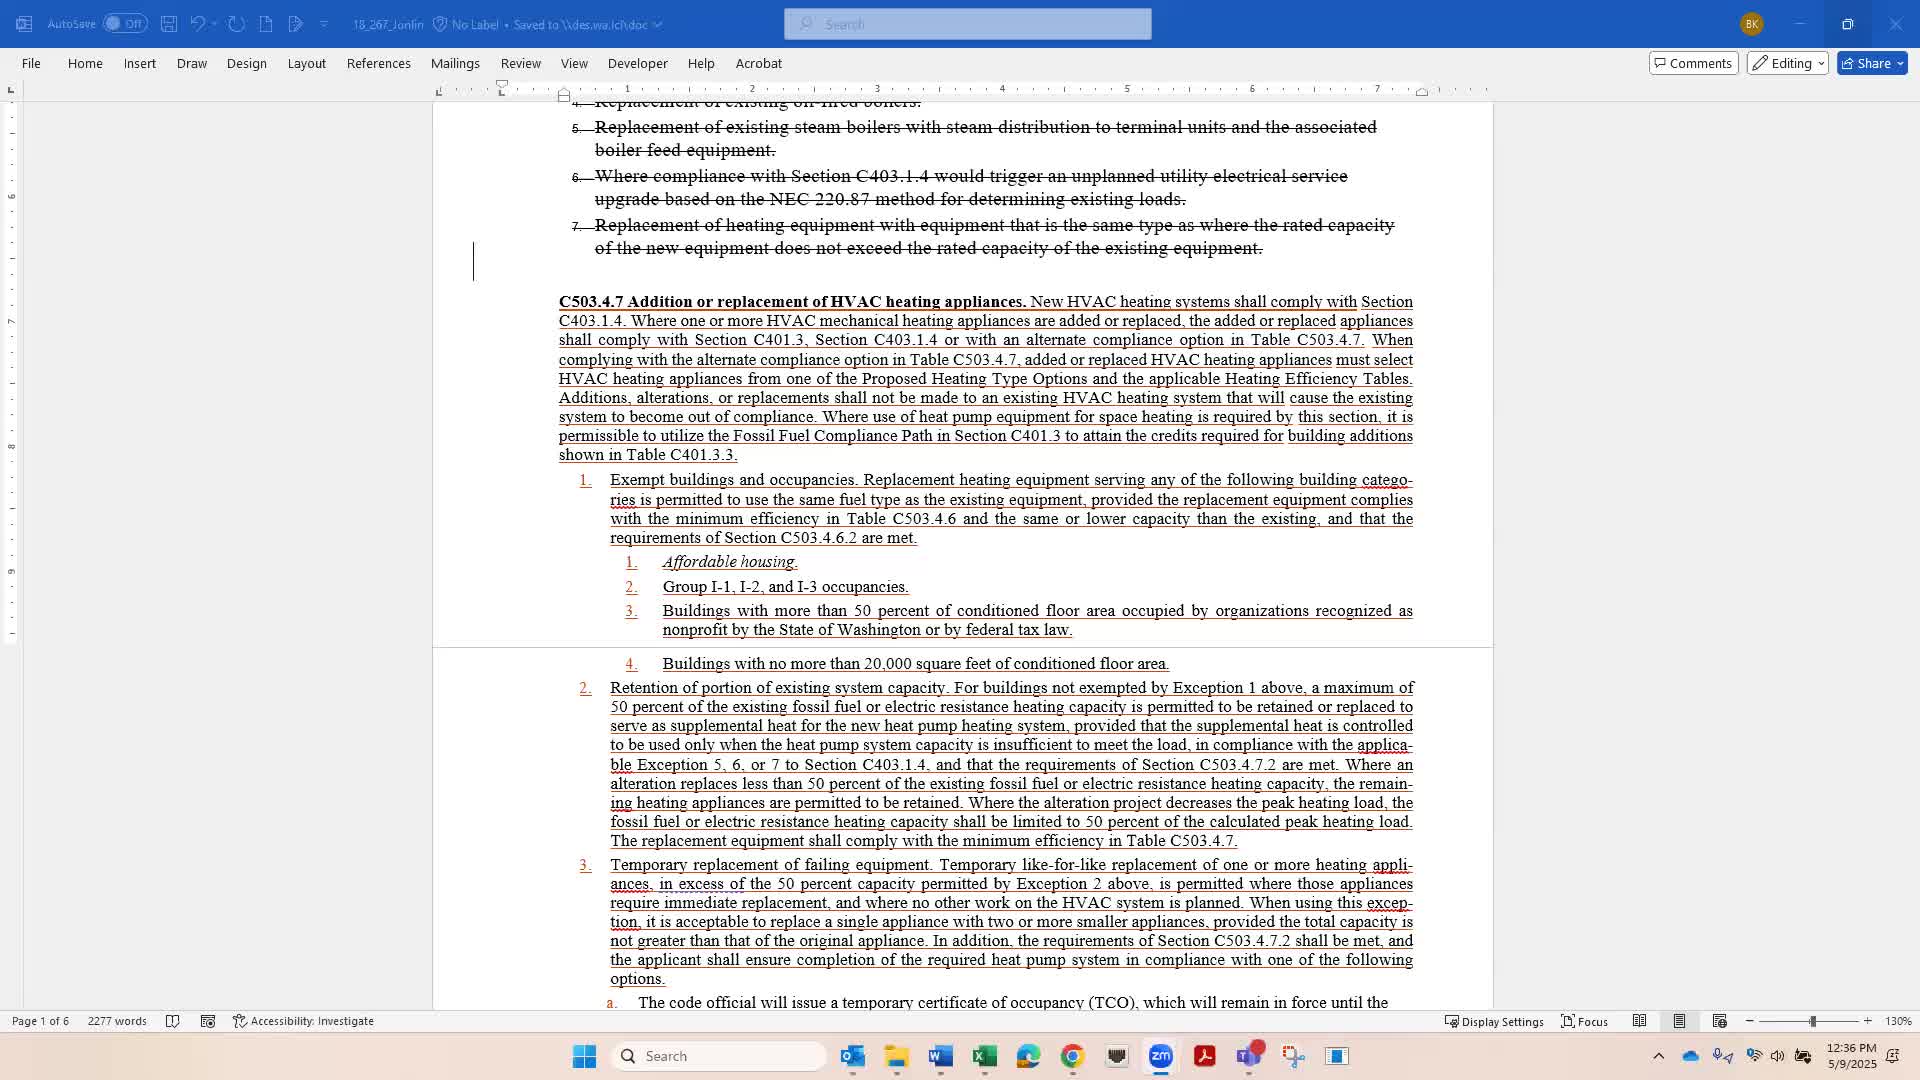1920x1080 pixels.
Task: Click the right indent marker on ruler
Action: [1421, 92]
